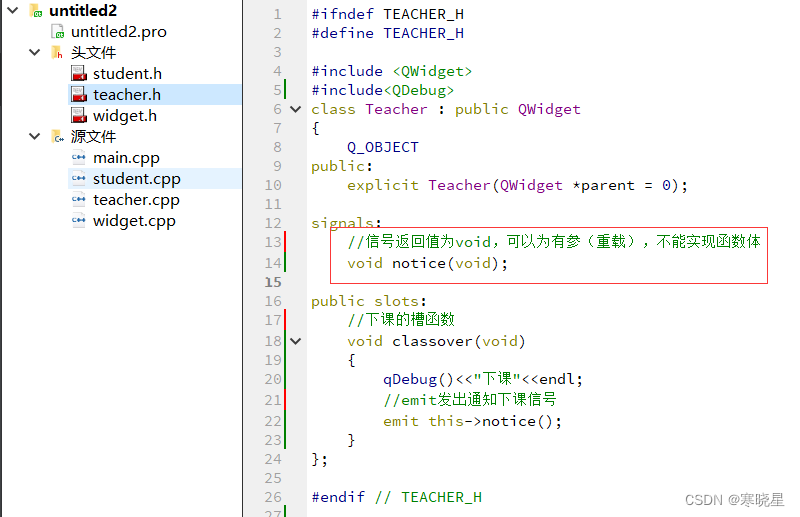This screenshot has height=517, width=800.
Task: Open teacher.cpp from the project tree
Action: [x=136, y=200]
